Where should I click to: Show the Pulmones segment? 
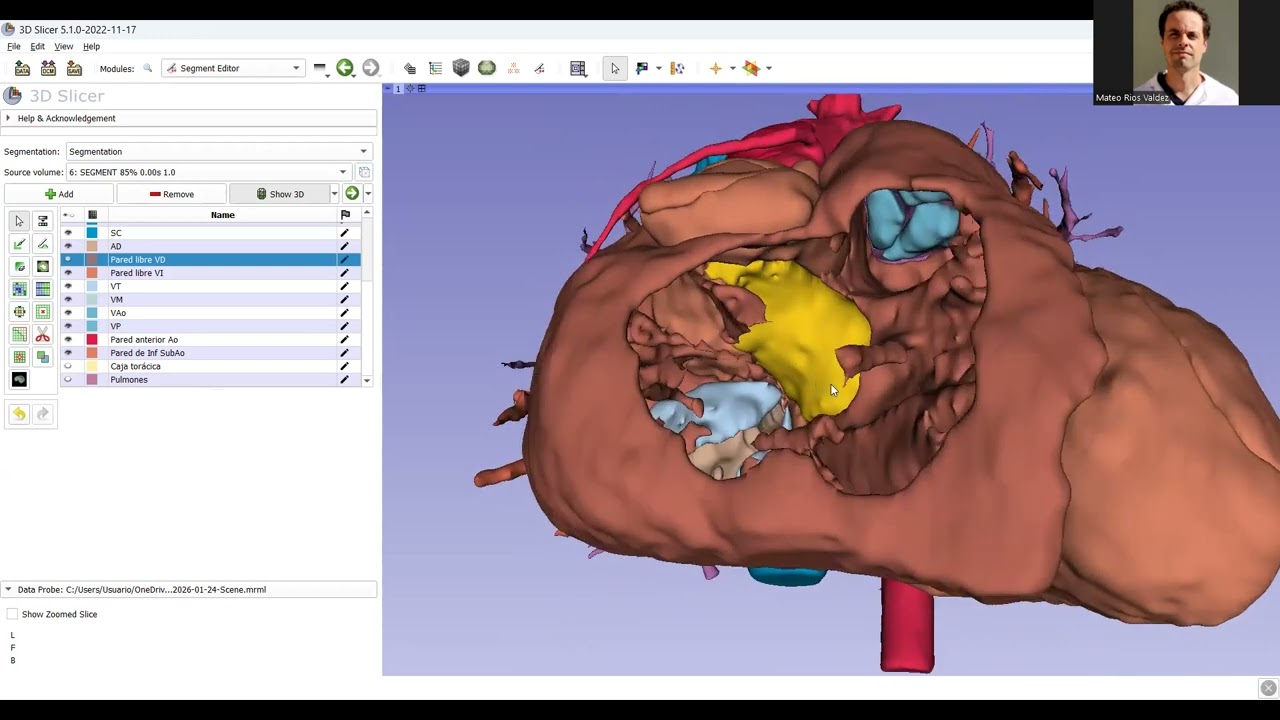(x=68, y=380)
